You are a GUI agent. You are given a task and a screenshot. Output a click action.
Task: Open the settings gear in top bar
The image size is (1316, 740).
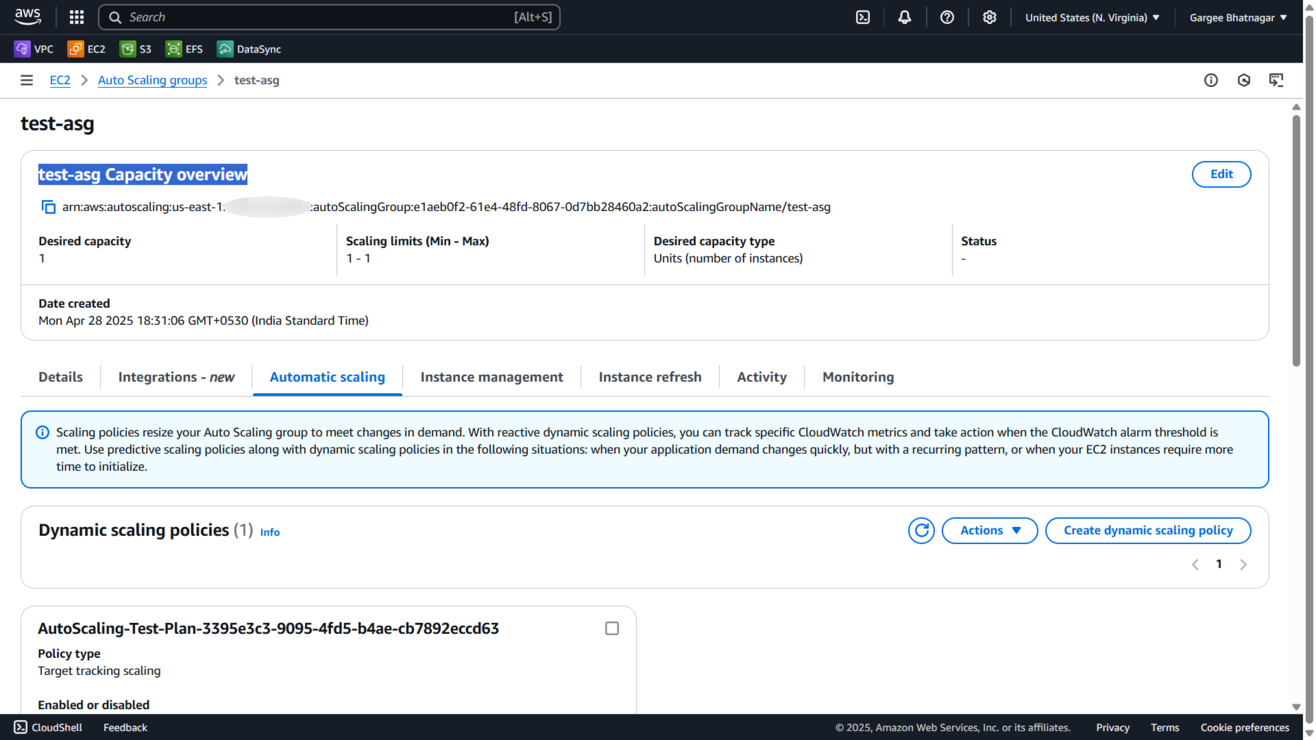click(989, 17)
